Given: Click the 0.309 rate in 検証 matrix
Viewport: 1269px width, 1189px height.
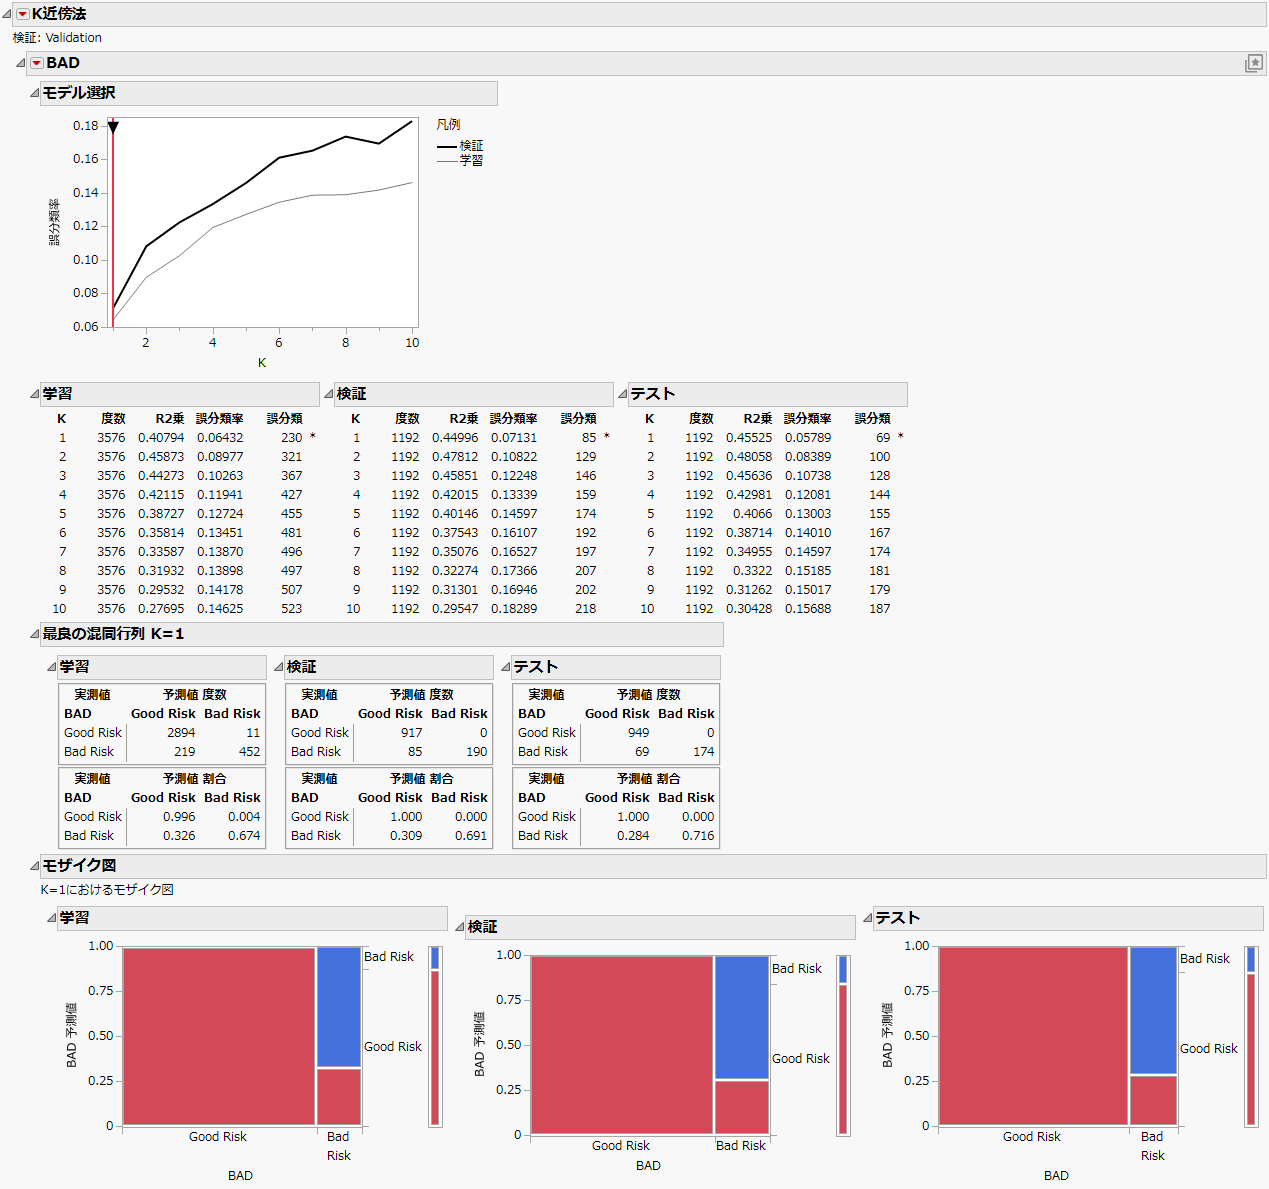Looking at the screenshot, I should point(406,836).
